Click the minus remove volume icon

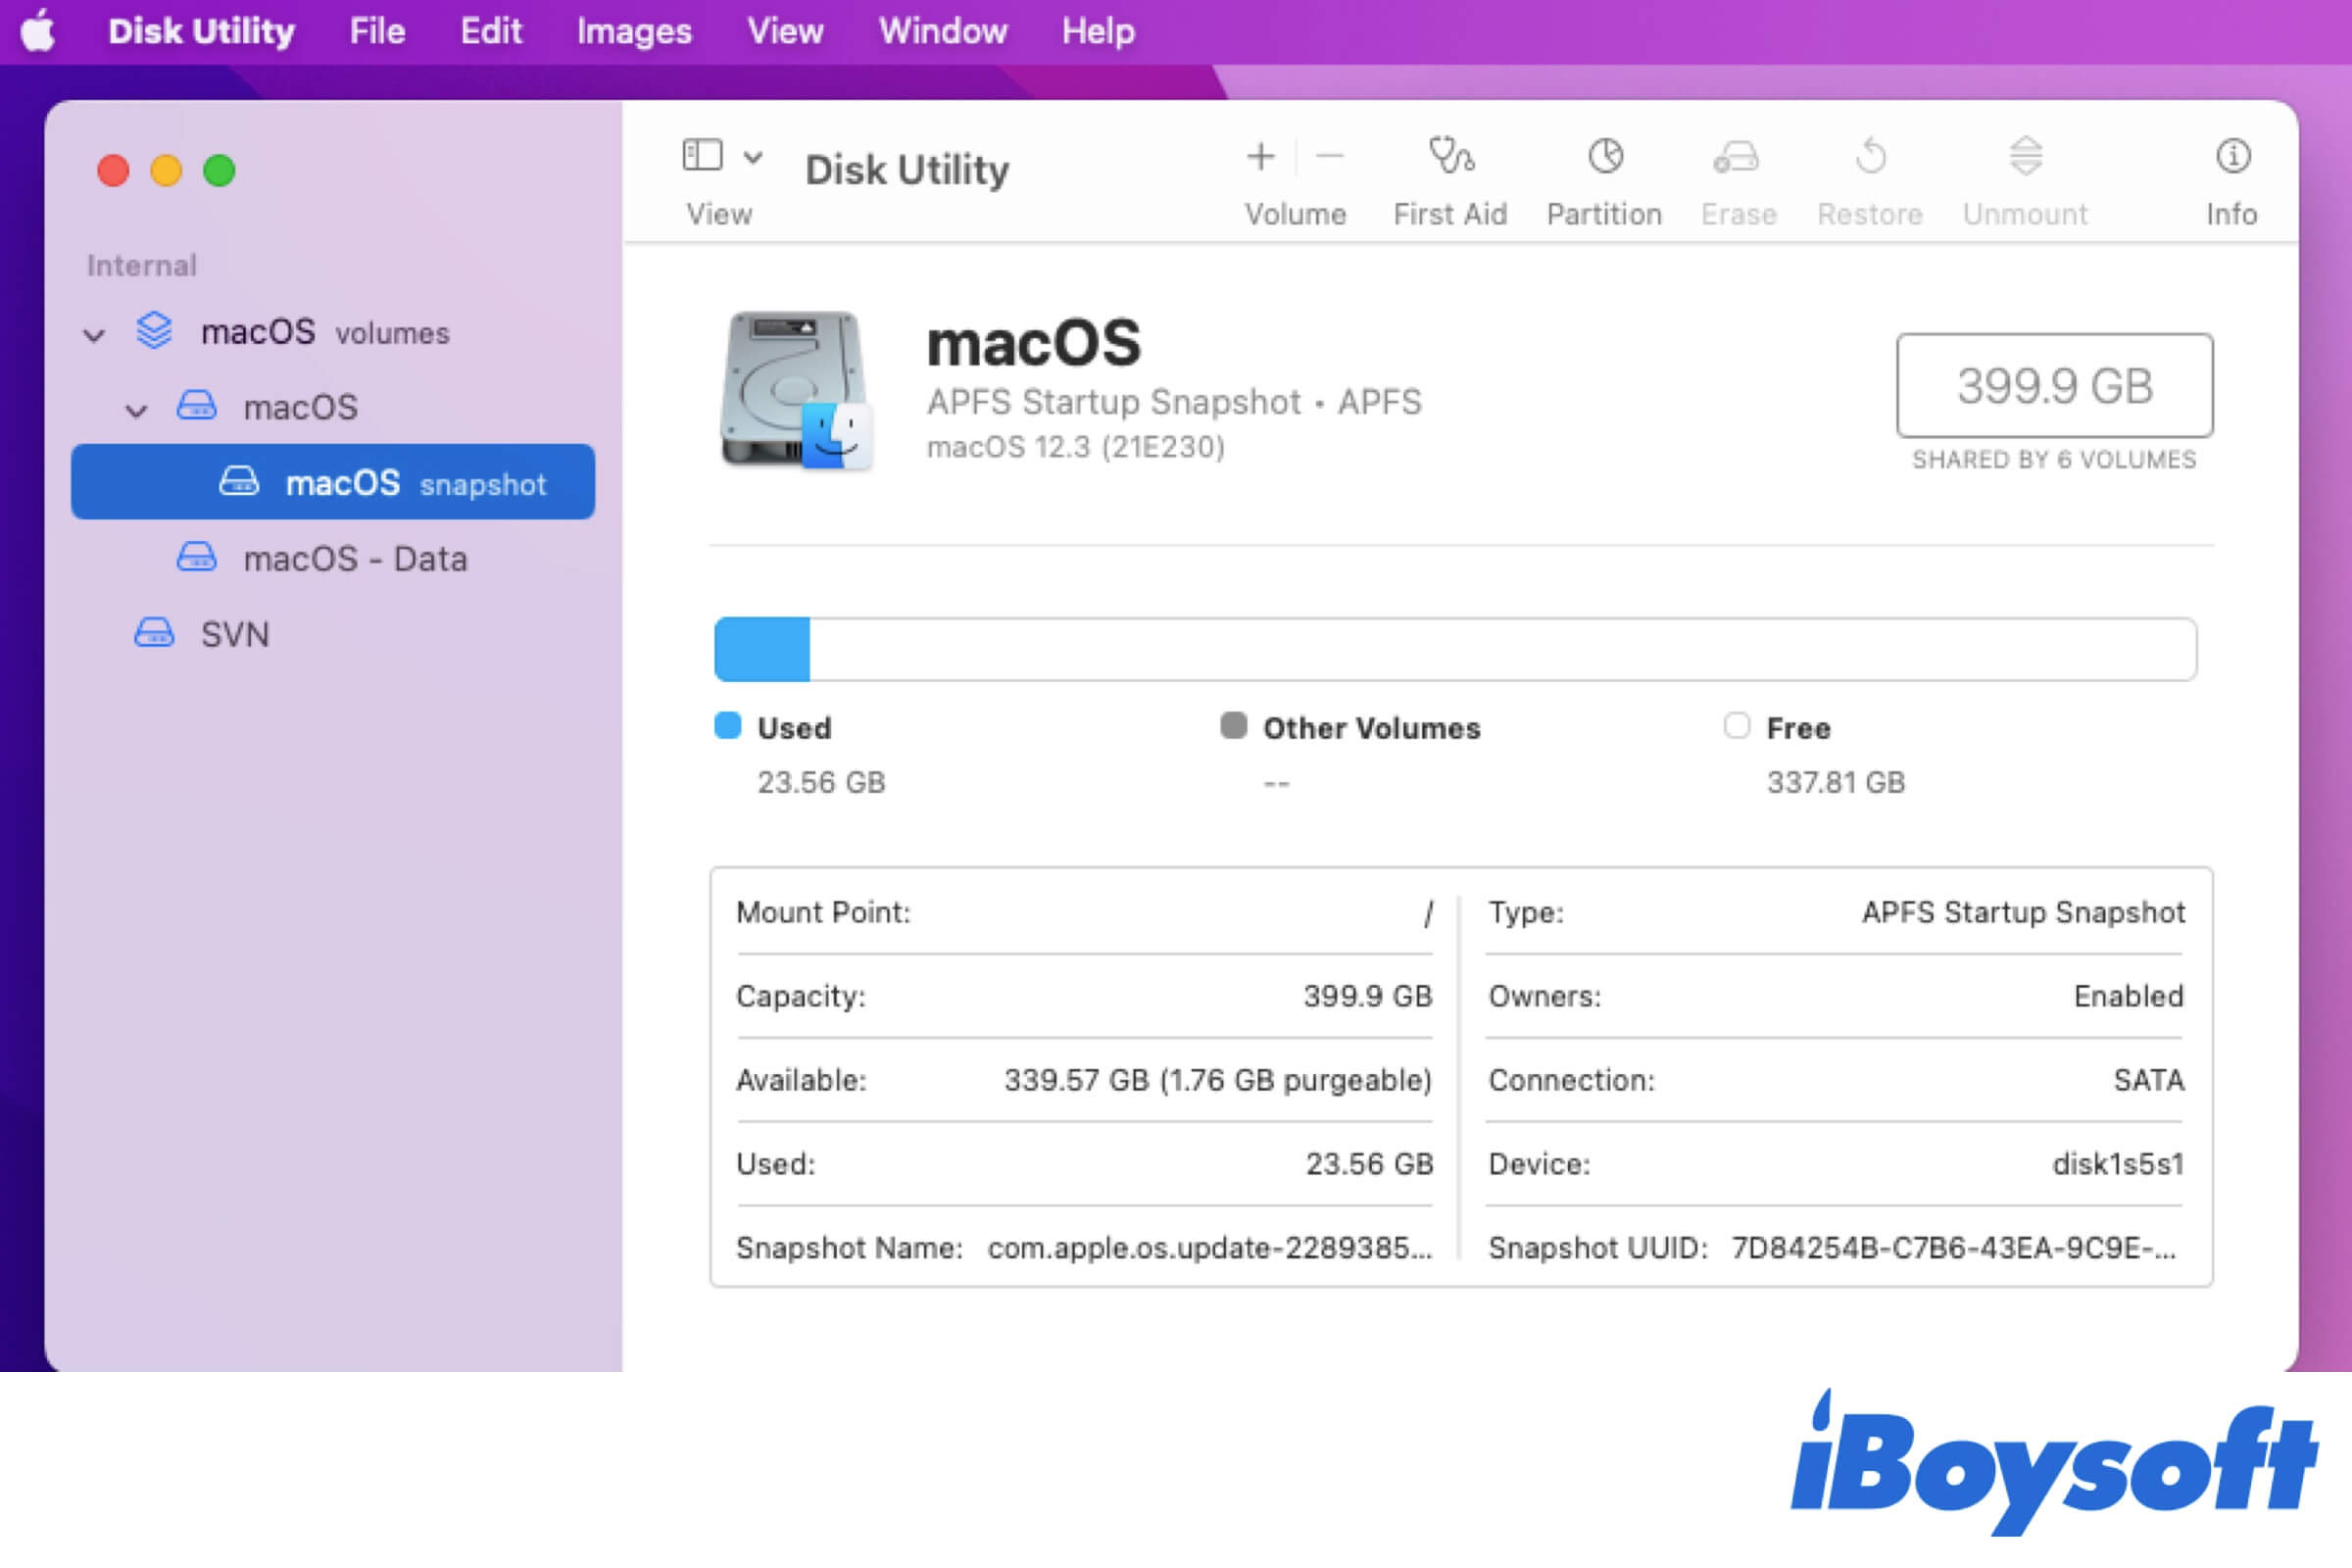[x=1329, y=157]
